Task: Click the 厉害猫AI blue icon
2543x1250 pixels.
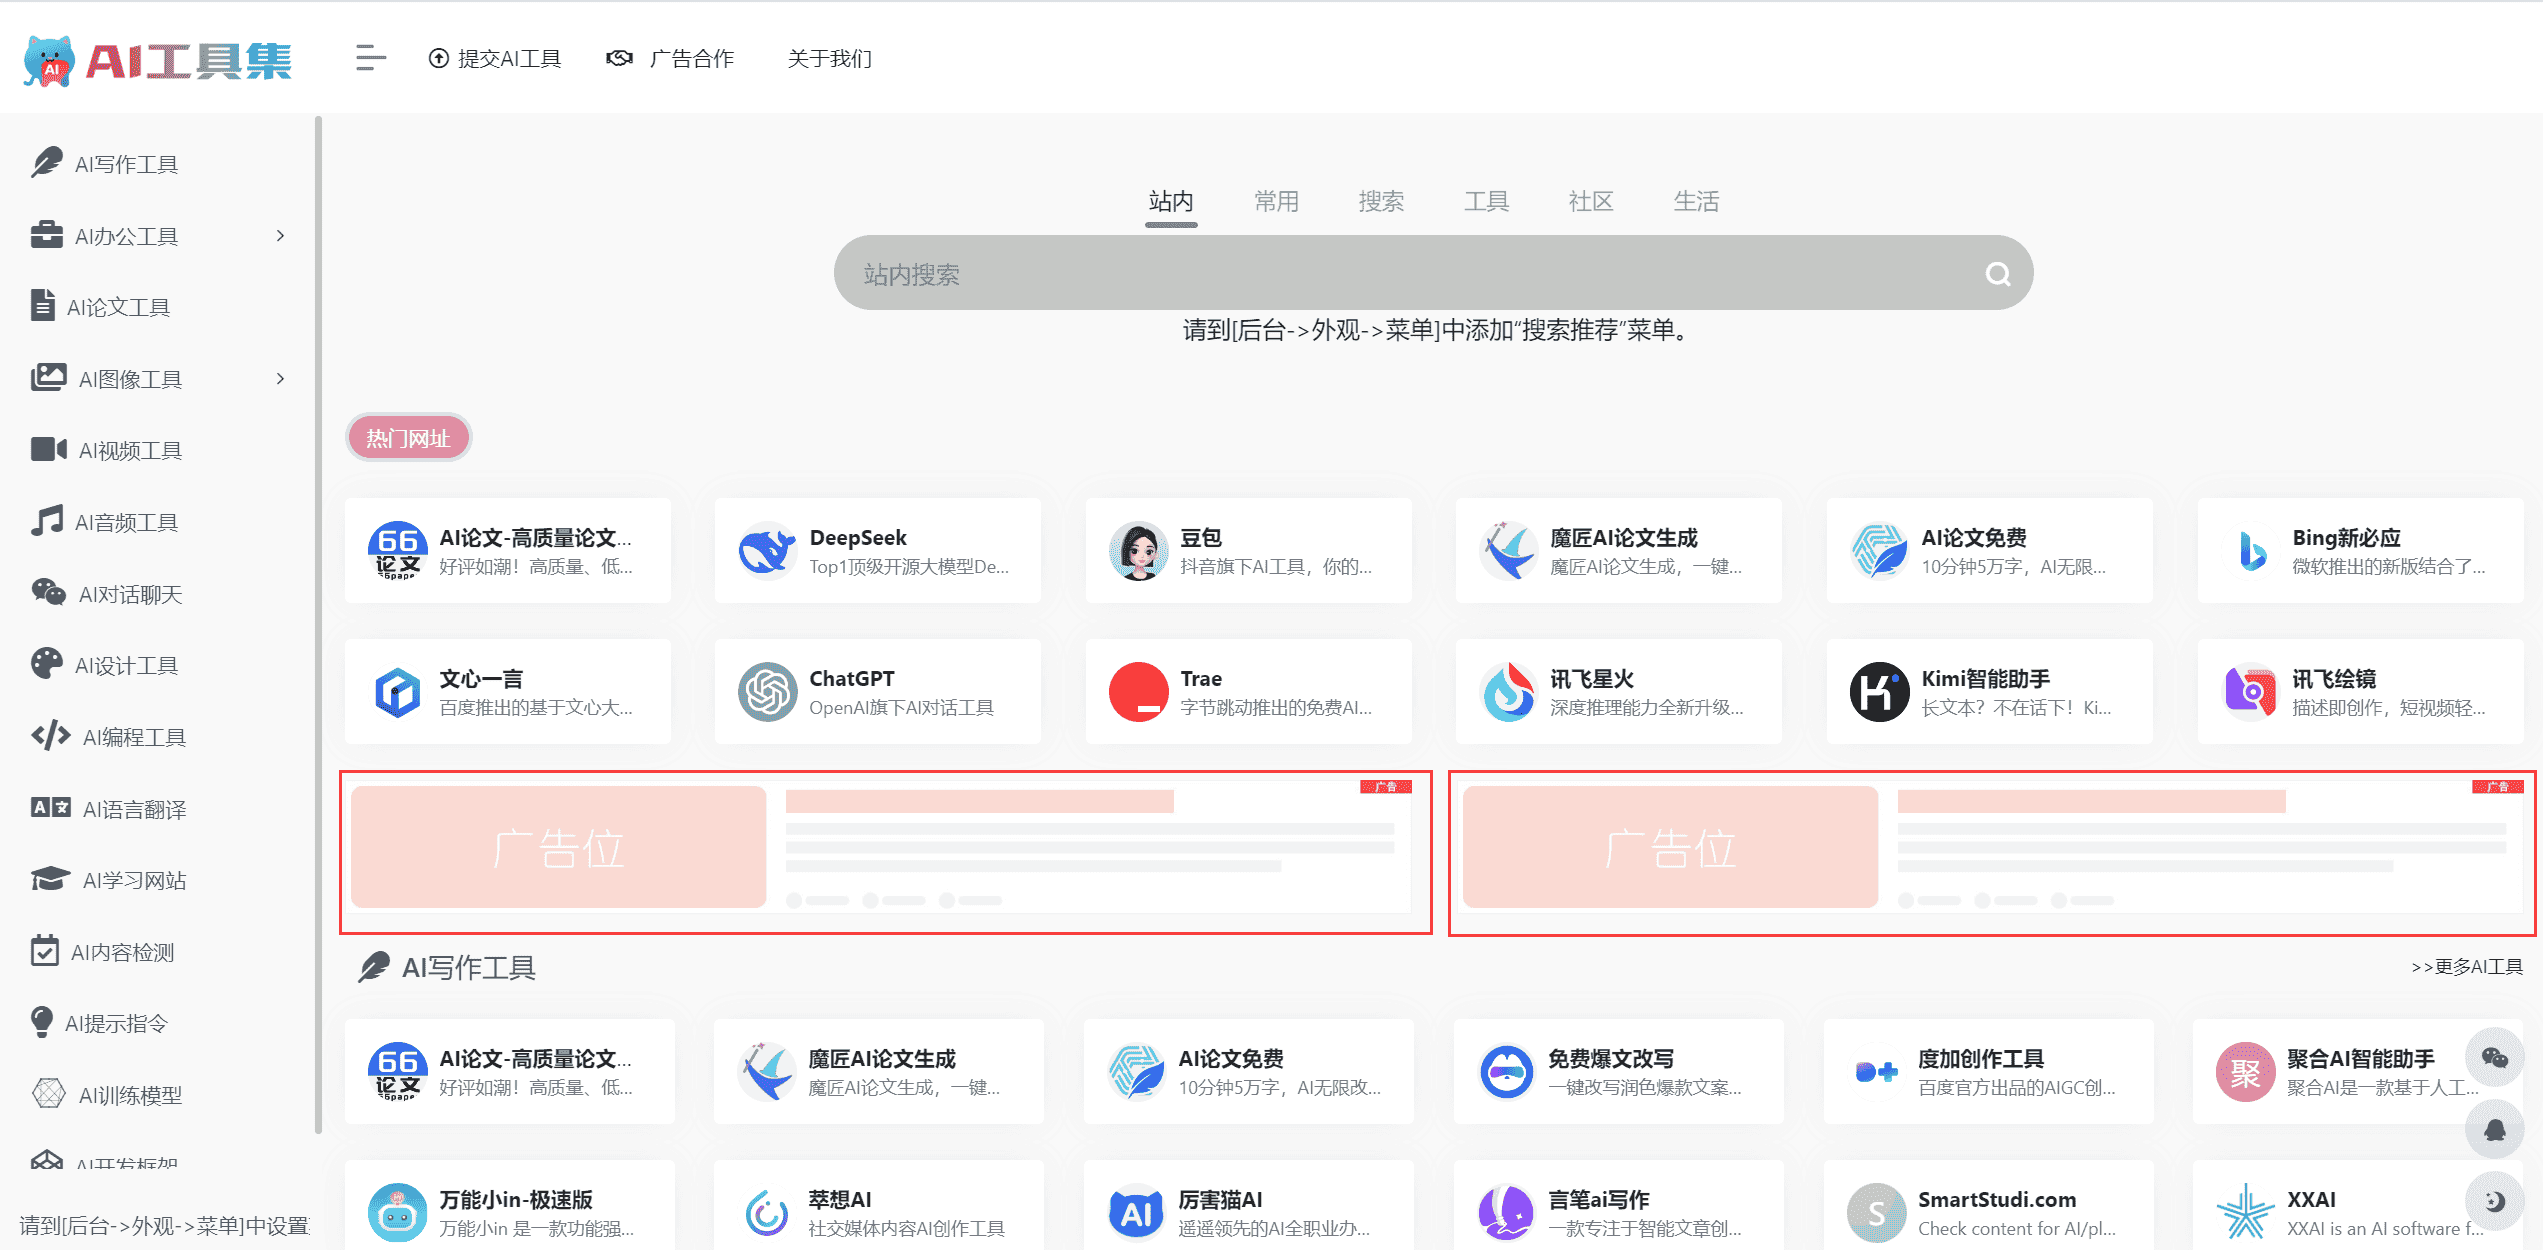Action: 1136,1213
